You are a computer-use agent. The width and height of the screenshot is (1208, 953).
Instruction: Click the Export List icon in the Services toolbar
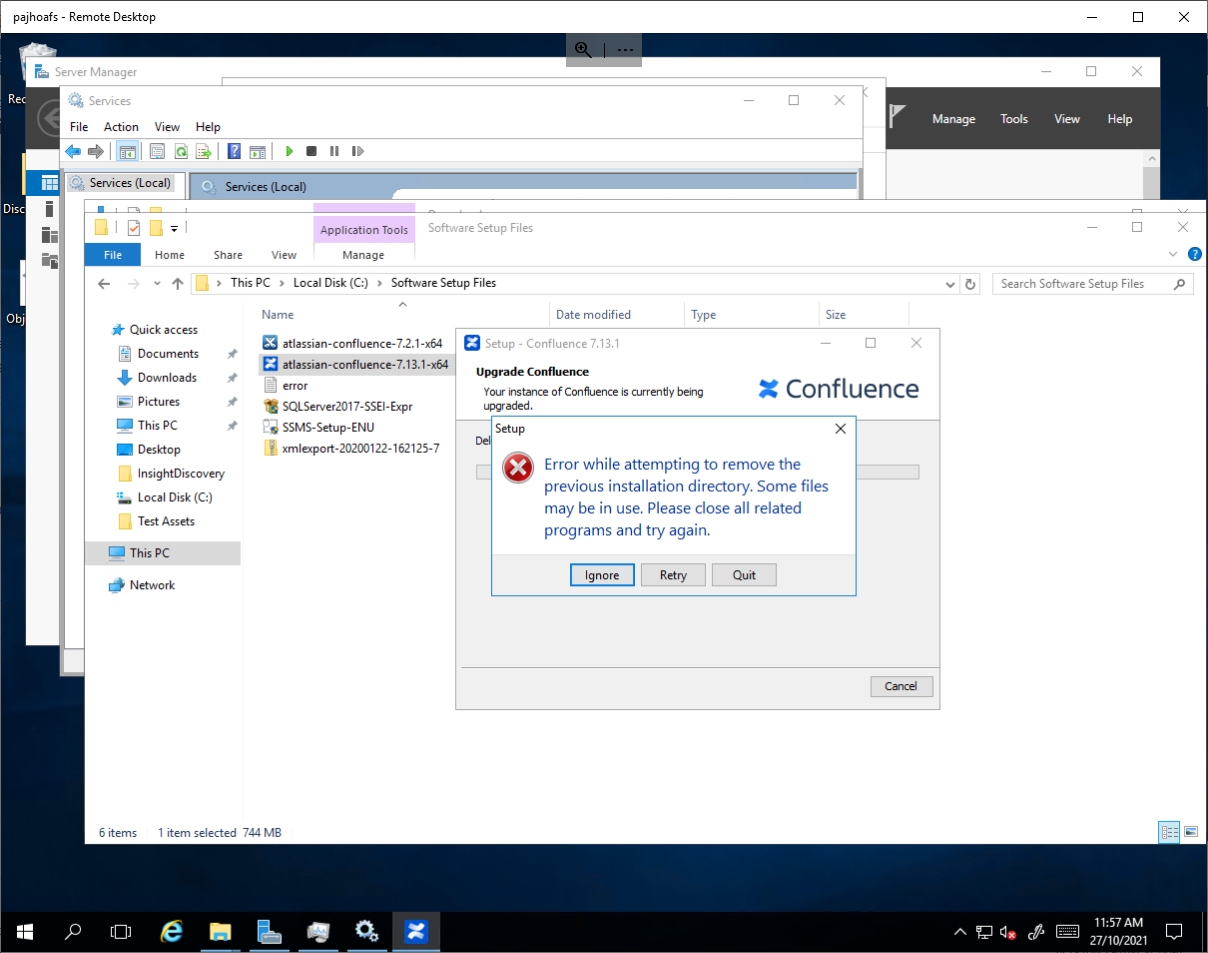[x=203, y=151]
